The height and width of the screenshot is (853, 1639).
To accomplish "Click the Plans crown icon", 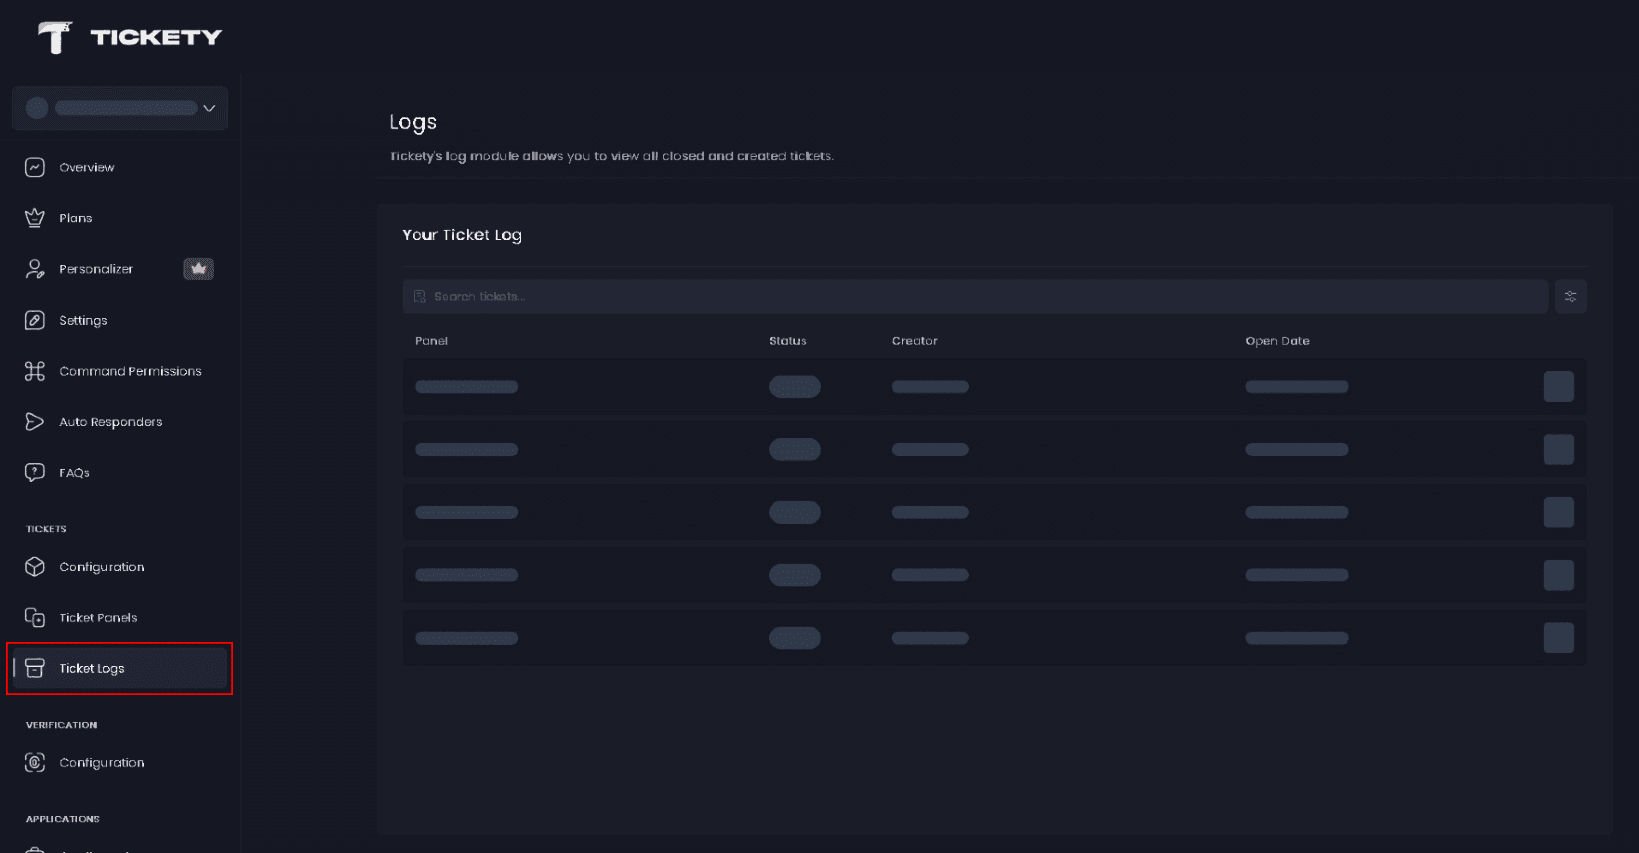I will (x=35, y=218).
